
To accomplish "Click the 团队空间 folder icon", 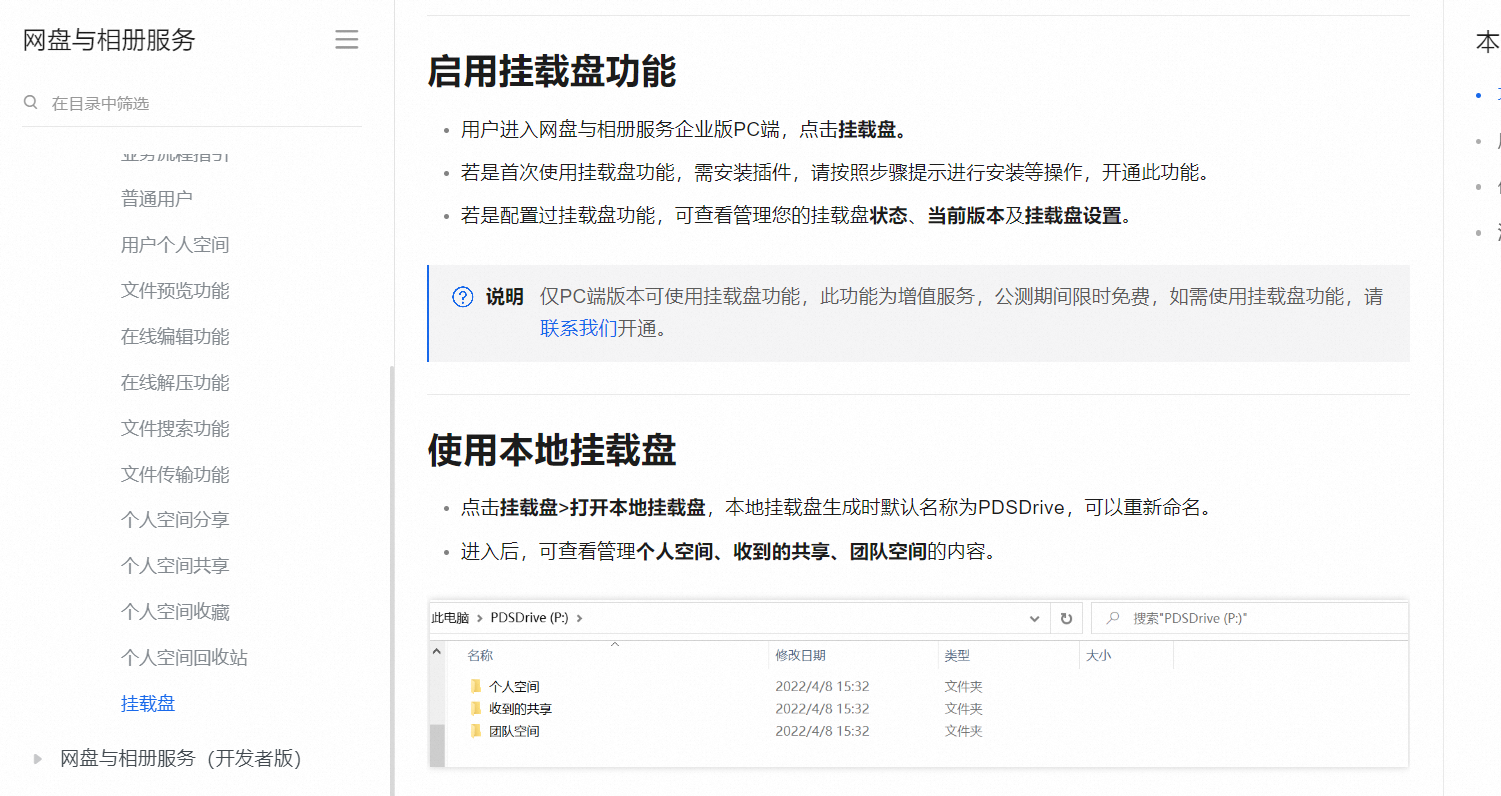I will (x=476, y=731).
